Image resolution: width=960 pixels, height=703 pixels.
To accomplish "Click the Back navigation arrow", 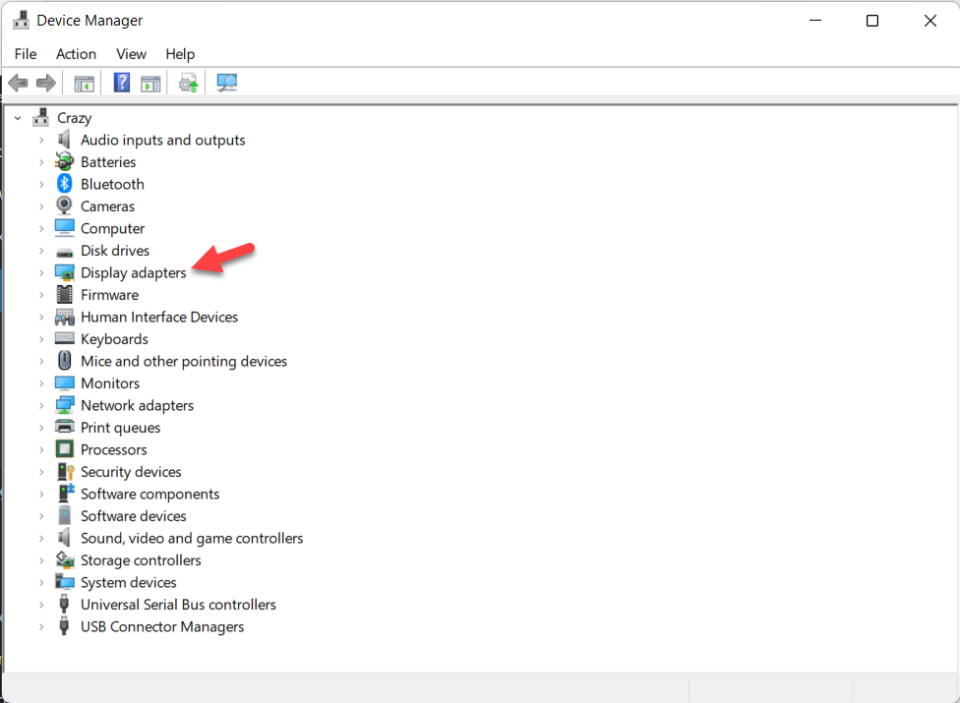I will pos(17,82).
